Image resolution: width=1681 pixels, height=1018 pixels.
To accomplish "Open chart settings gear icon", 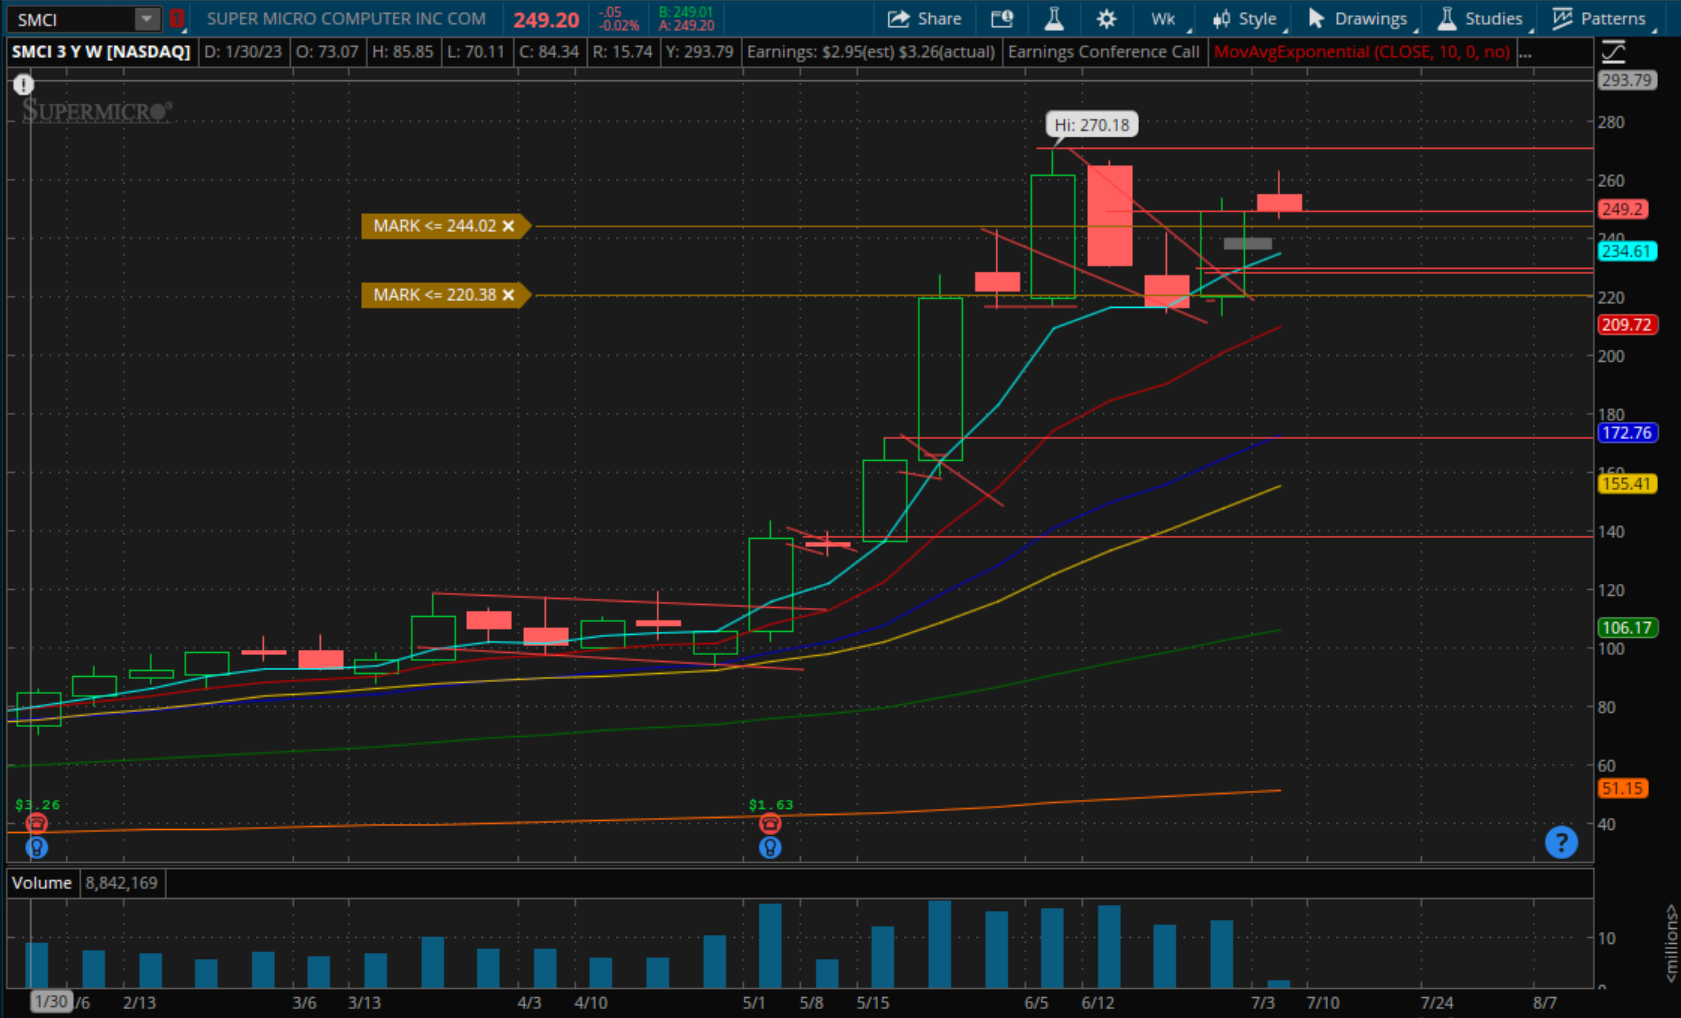I will [1106, 18].
